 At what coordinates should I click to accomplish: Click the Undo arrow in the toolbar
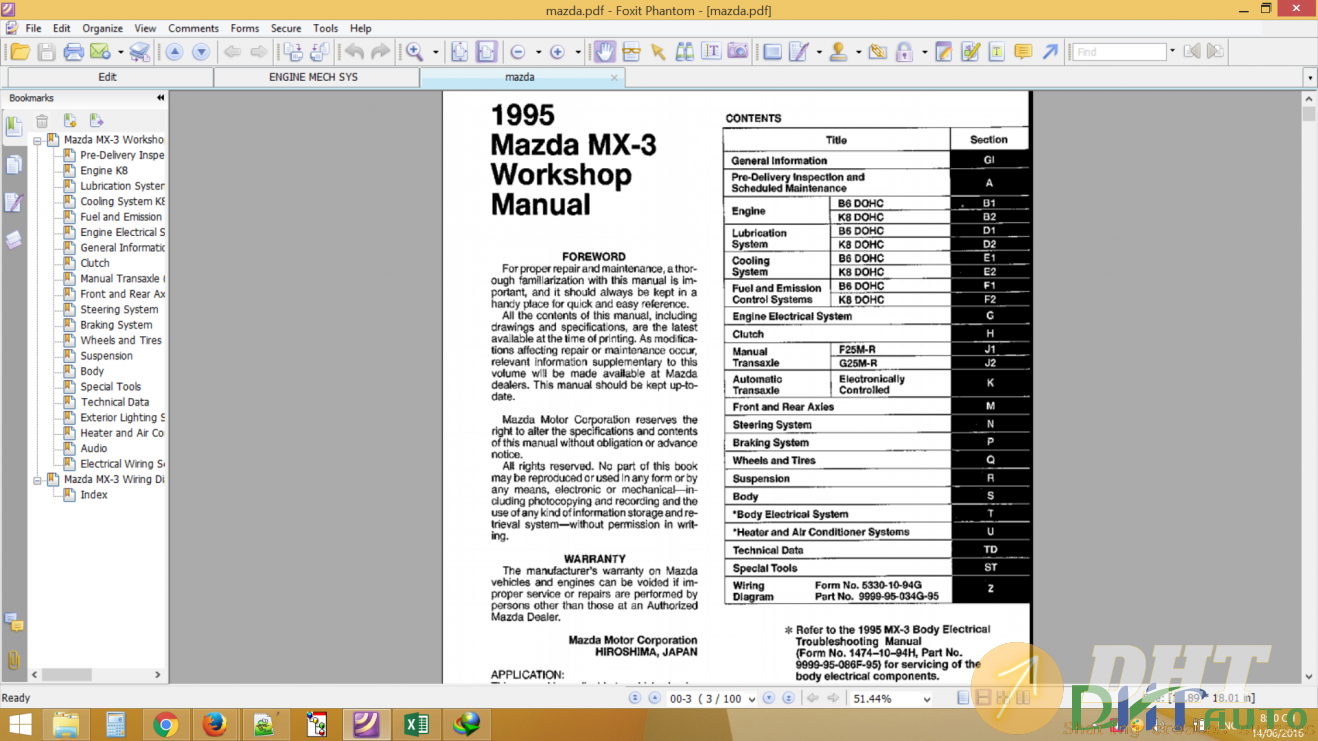tap(354, 52)
